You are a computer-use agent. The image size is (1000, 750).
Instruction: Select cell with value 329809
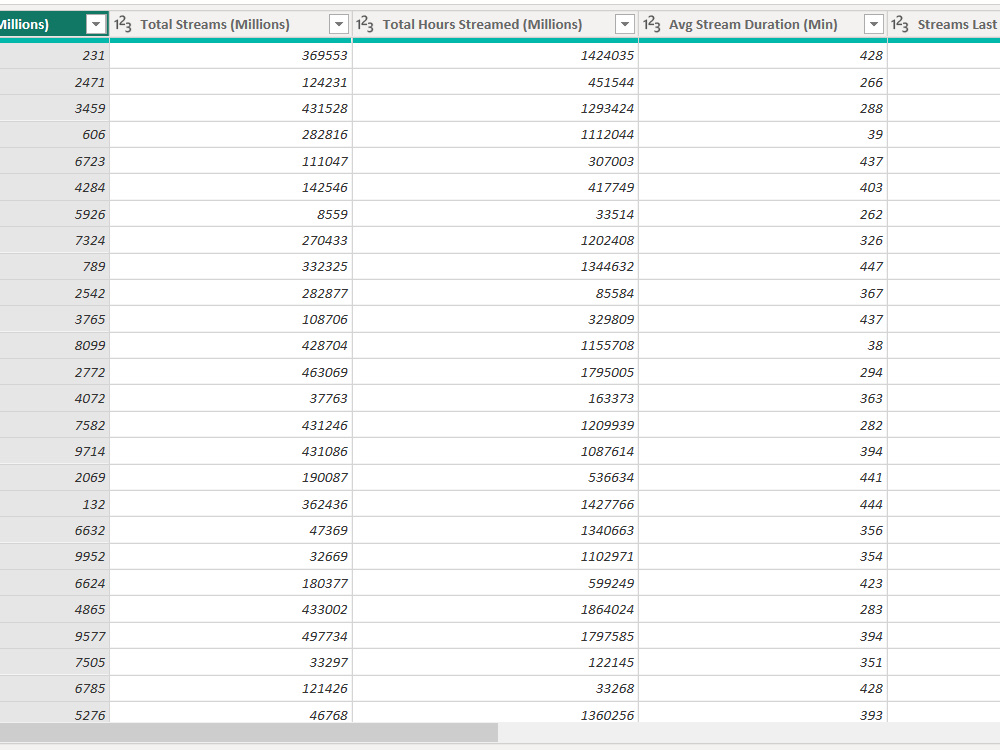496,320
